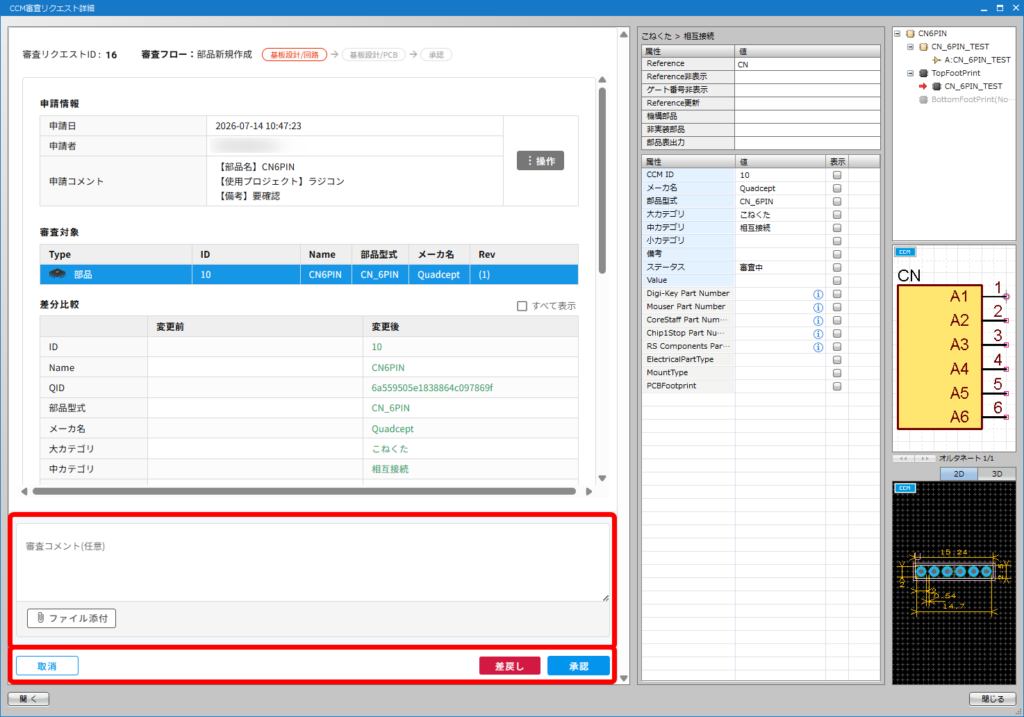Screen dimensions: 1024x717
Task: Select the A:CN_6PIN_TEST tree item
Action: pos(977,60)
